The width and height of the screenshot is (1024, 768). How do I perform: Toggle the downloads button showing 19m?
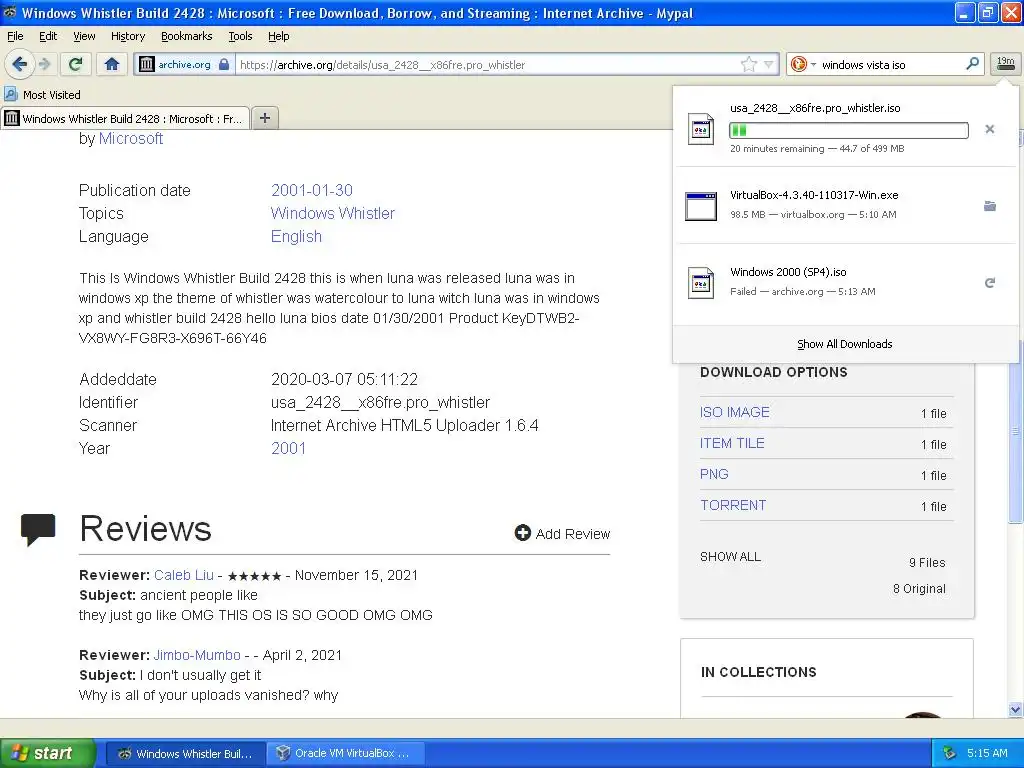coord(1005,63)
